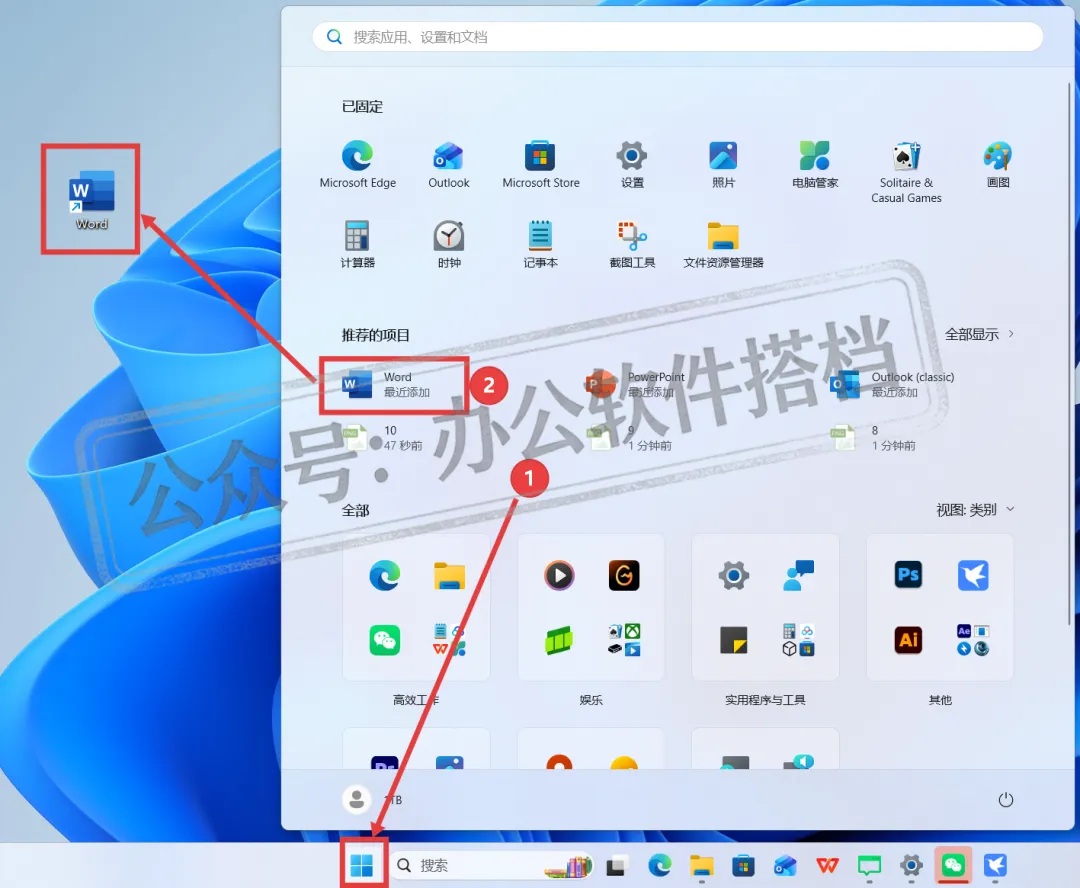Open Edge from the taskbar
The width and height of the screenshot is (1080, 888).
pos(660,865)
